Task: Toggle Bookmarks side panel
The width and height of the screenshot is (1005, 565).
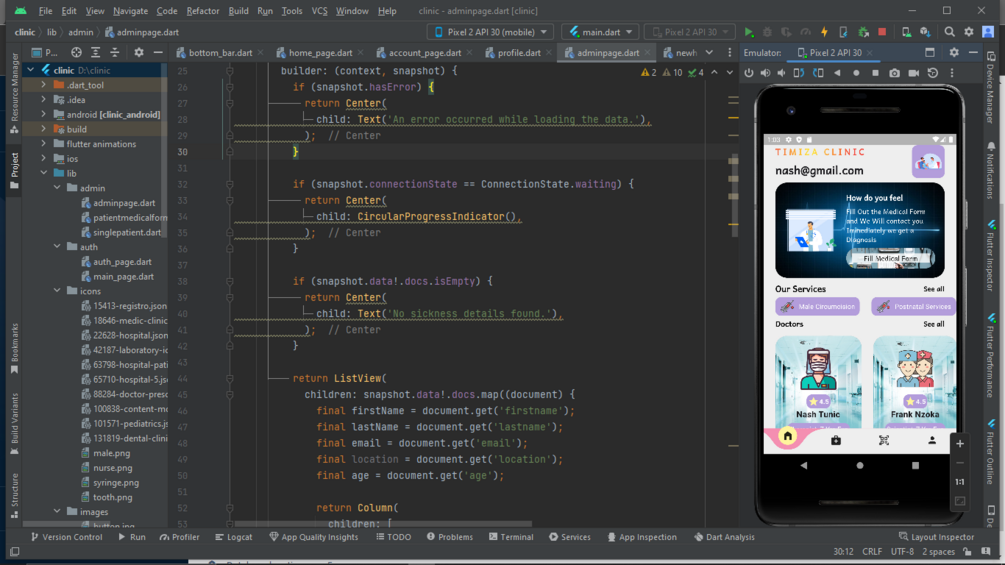Action: coord(14,349)
